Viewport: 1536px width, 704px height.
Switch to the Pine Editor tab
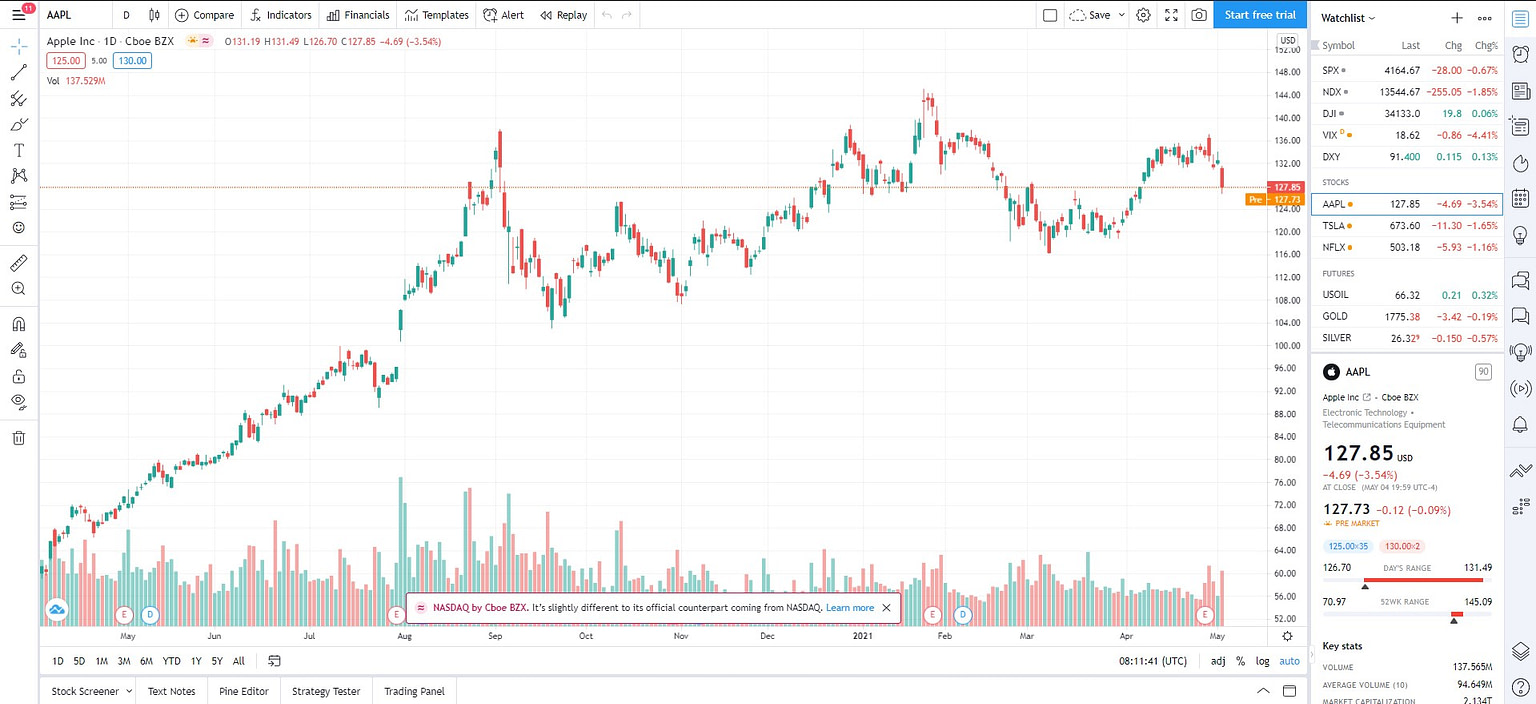tap(243, 691)
